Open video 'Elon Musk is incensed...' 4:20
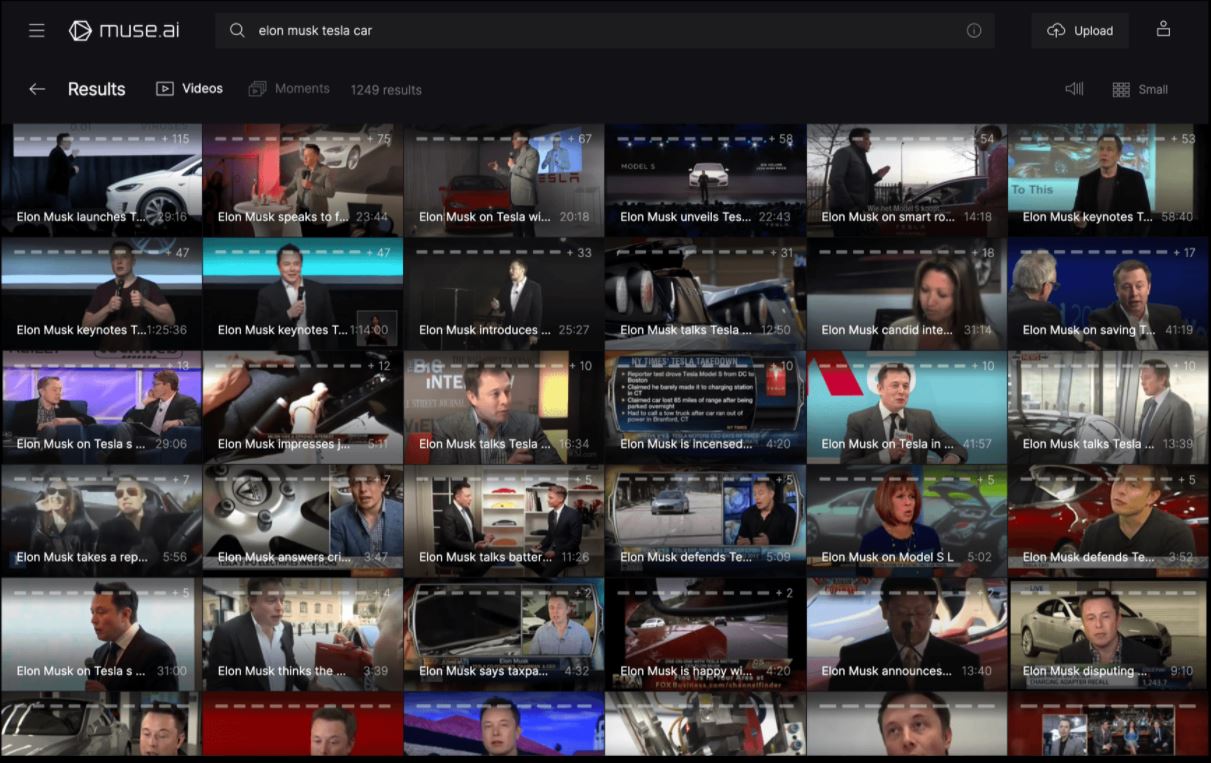 point(705,407)
